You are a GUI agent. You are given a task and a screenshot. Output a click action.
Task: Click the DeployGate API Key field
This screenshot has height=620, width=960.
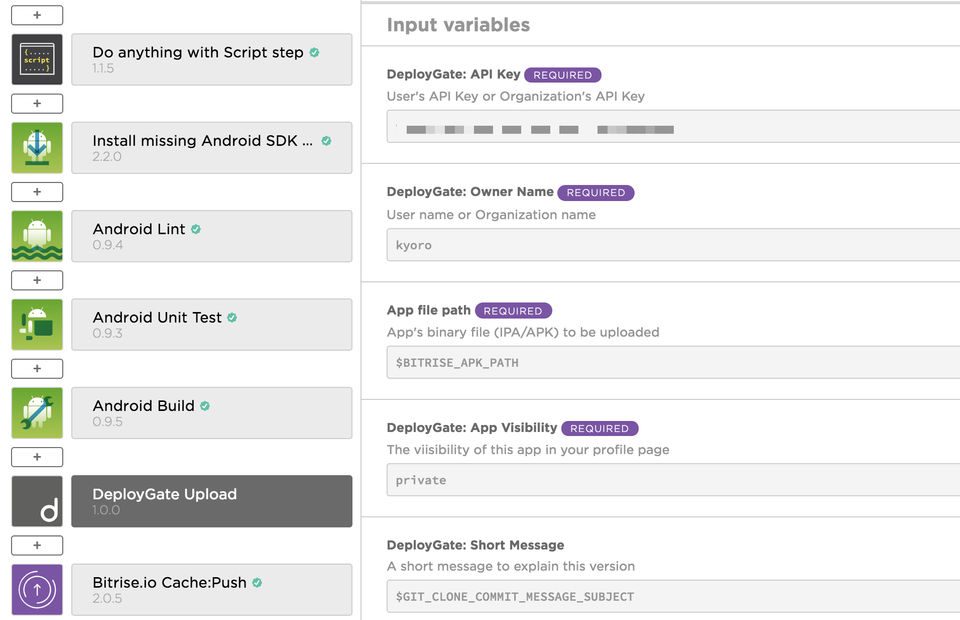[x=672, y=129]
